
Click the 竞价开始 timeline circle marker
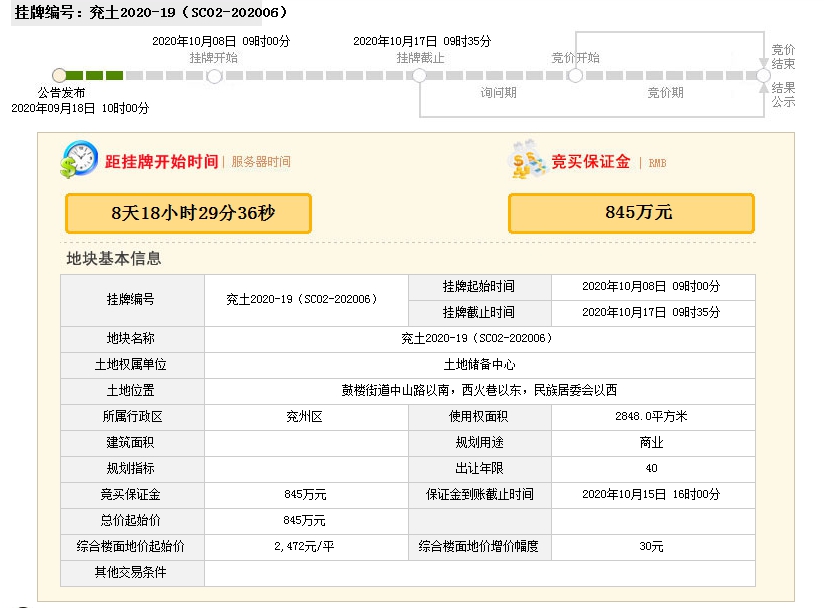(x=575, y=76)
